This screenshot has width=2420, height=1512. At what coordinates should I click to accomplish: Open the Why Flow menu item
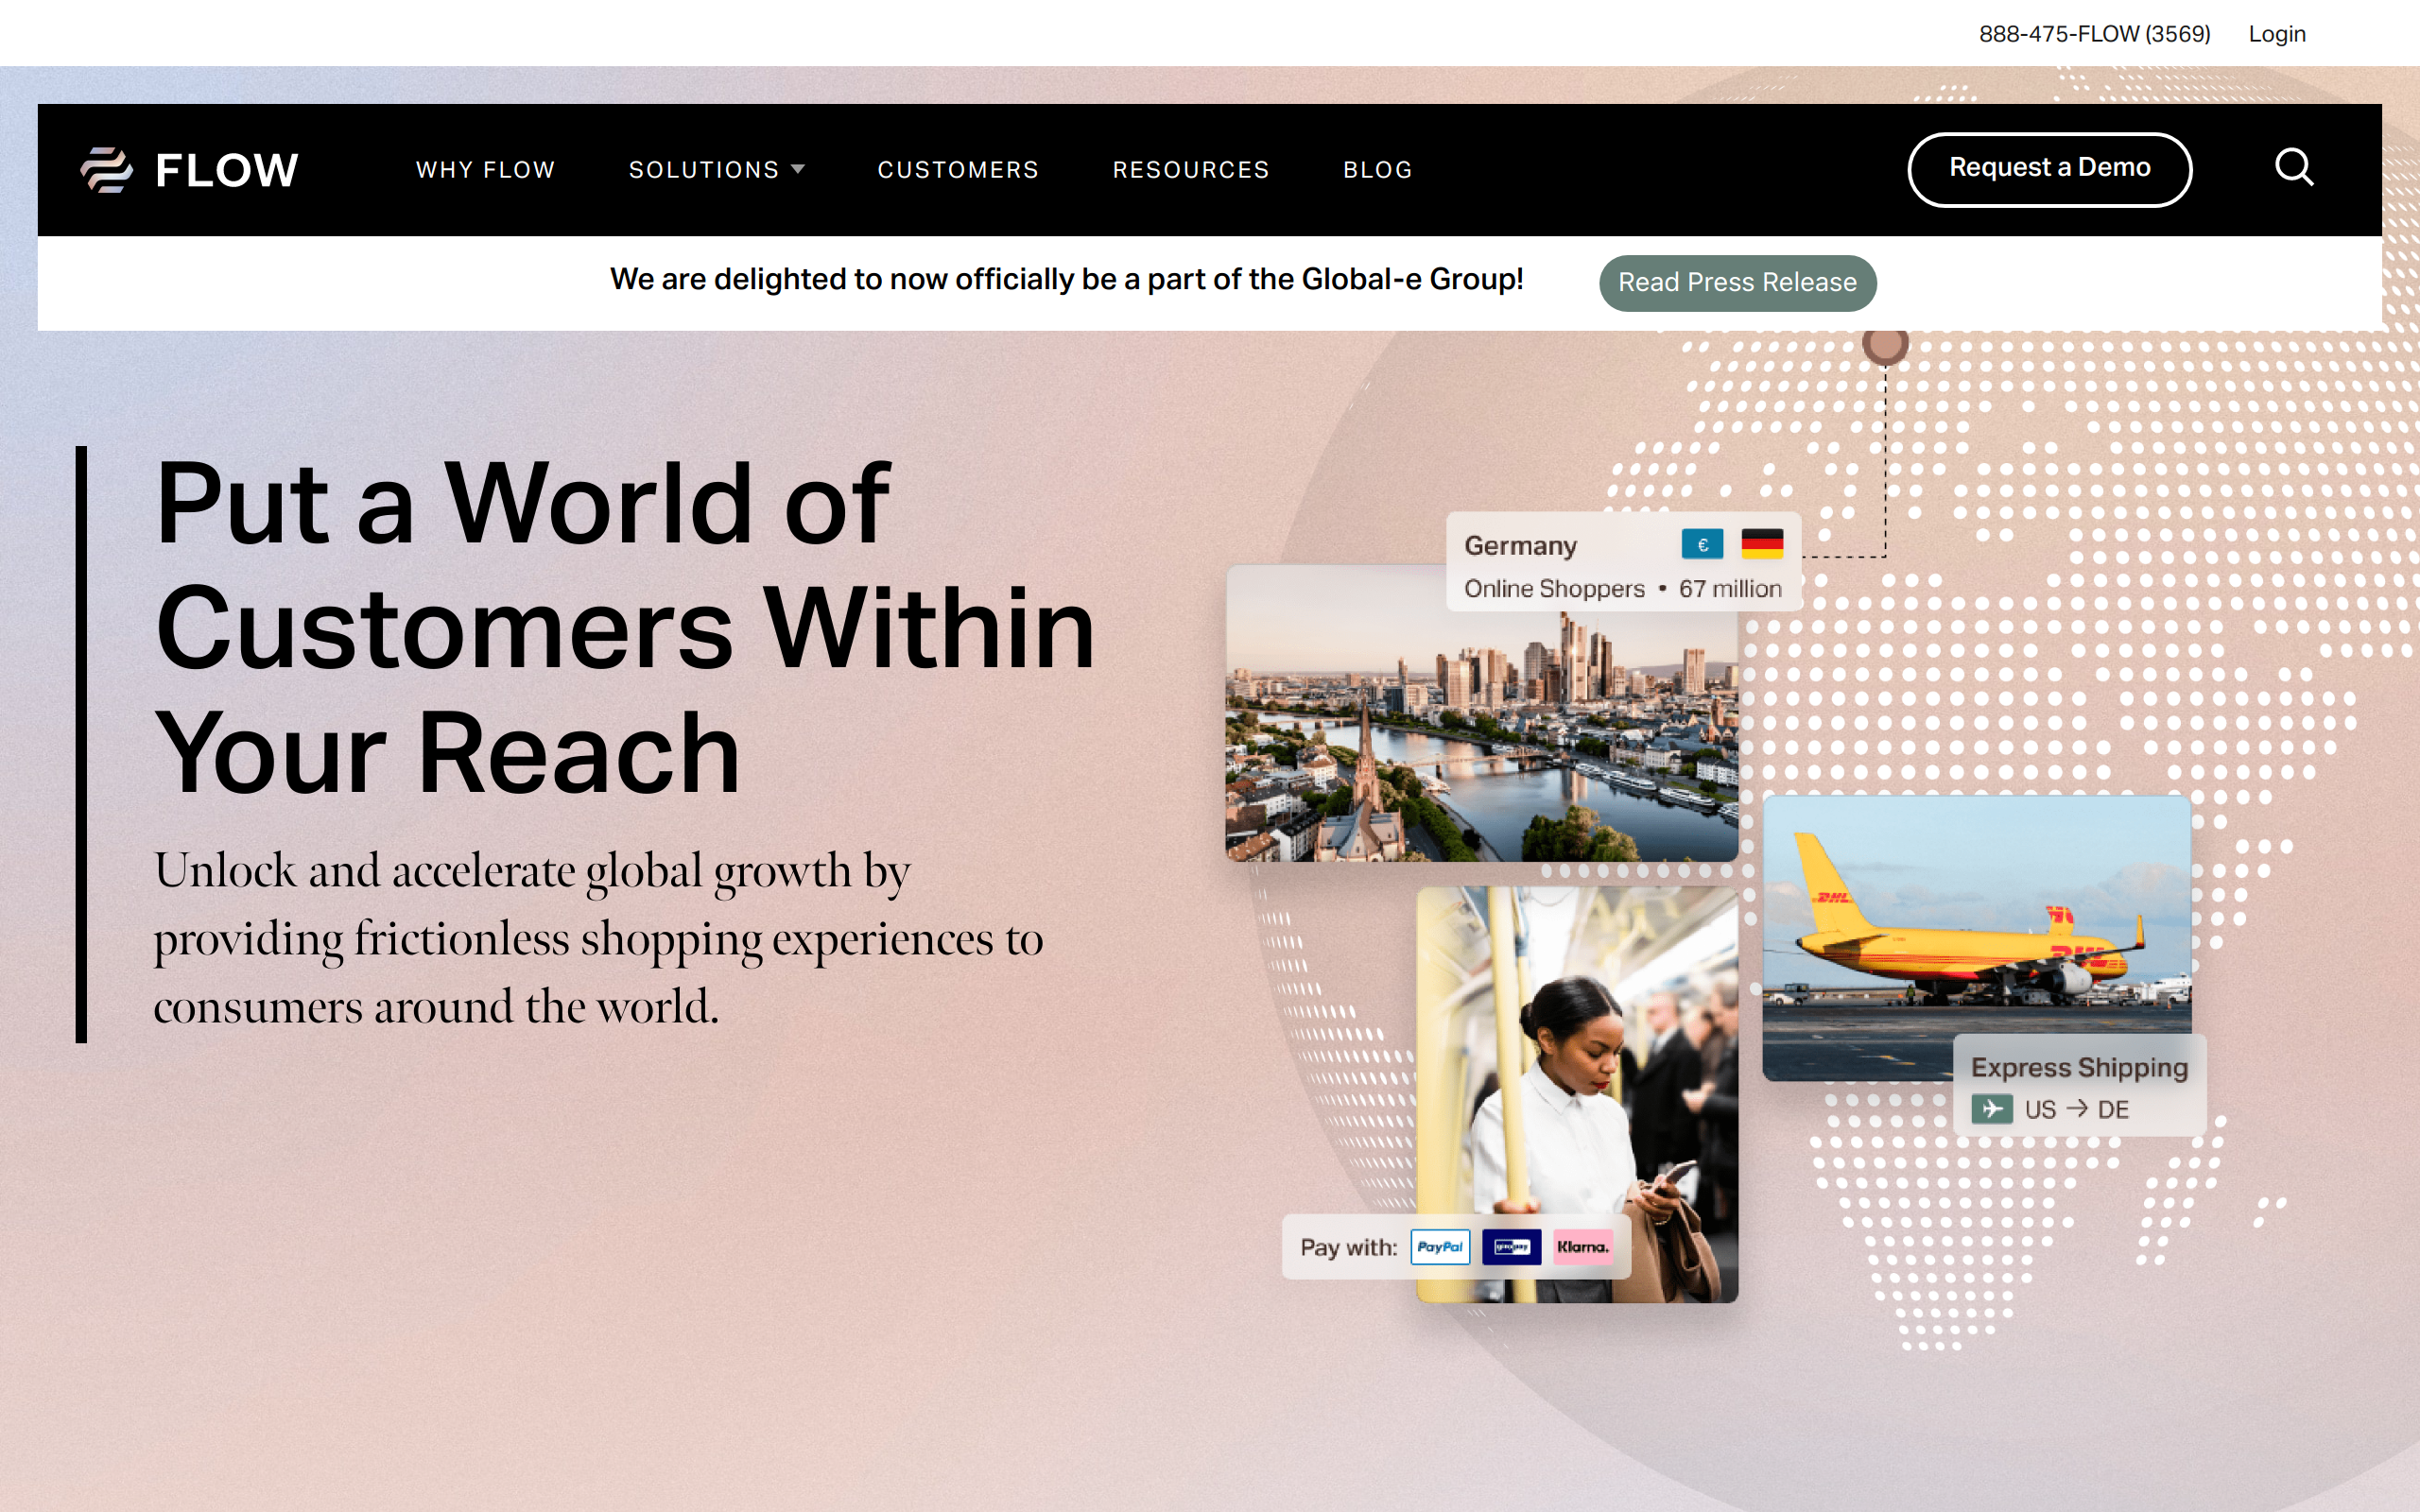(485, 170)
